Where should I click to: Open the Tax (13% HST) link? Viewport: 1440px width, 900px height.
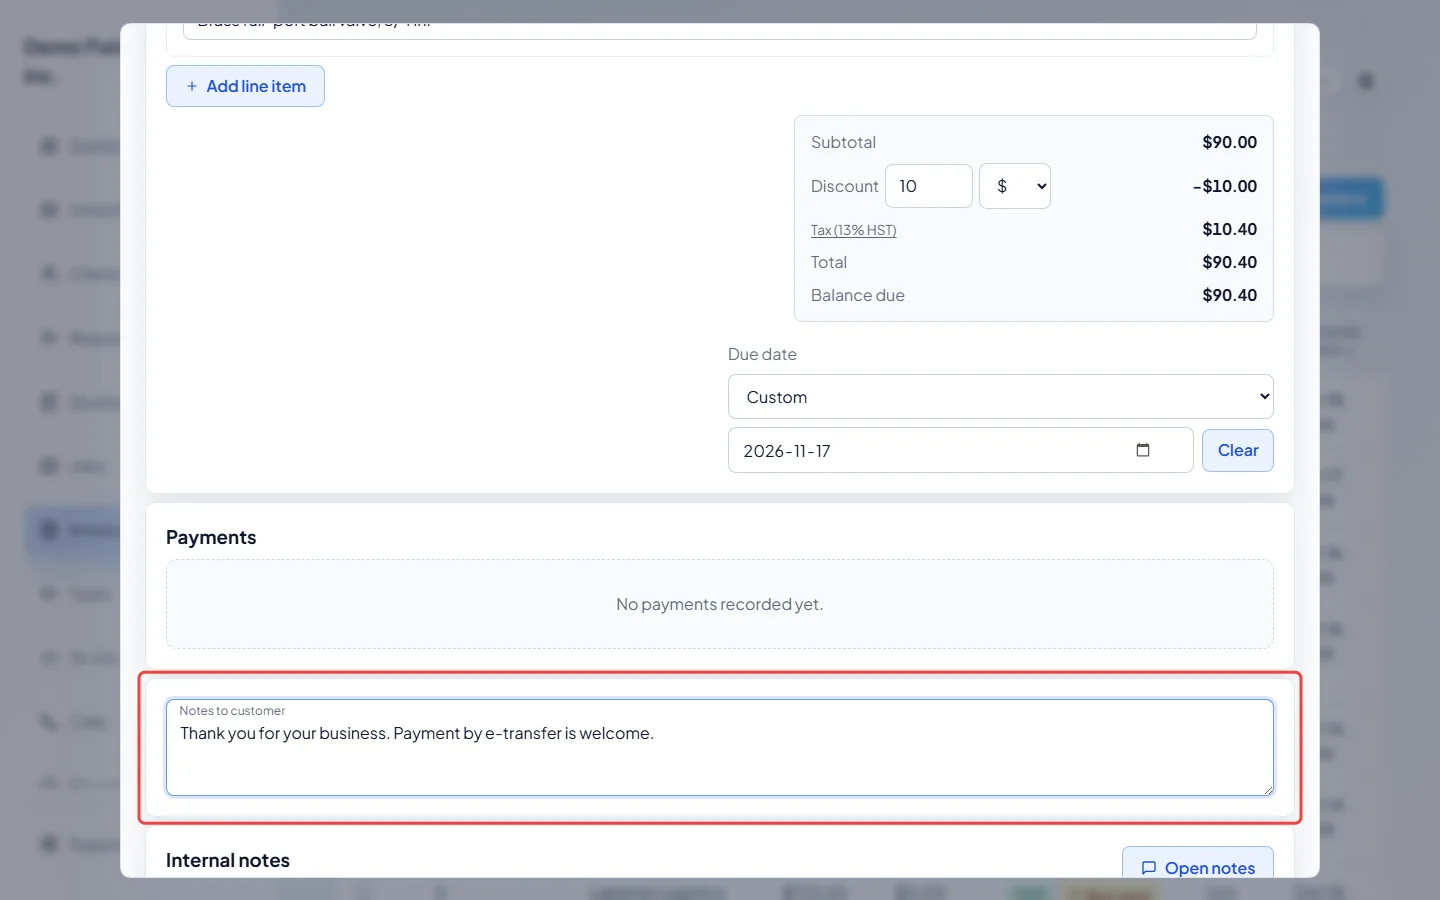(853, 230)
